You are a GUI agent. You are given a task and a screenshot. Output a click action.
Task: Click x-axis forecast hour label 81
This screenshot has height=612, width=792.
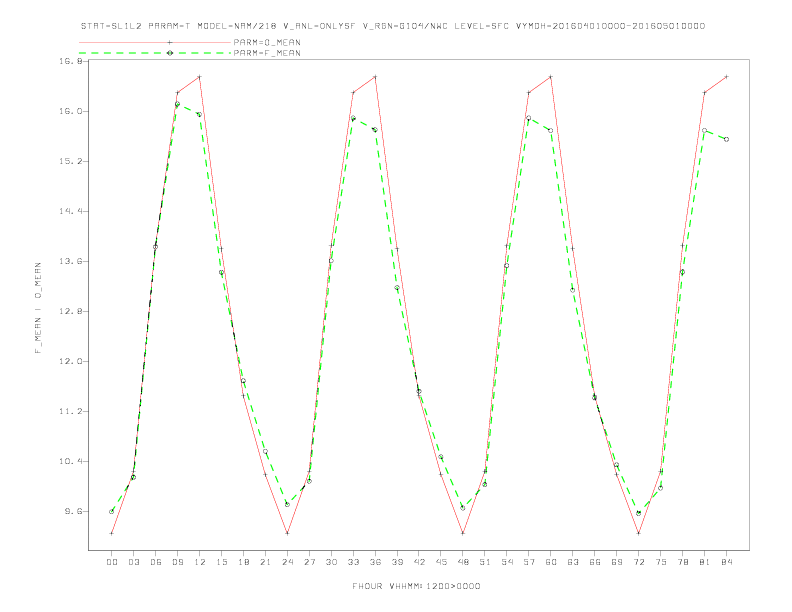point(705,562)
